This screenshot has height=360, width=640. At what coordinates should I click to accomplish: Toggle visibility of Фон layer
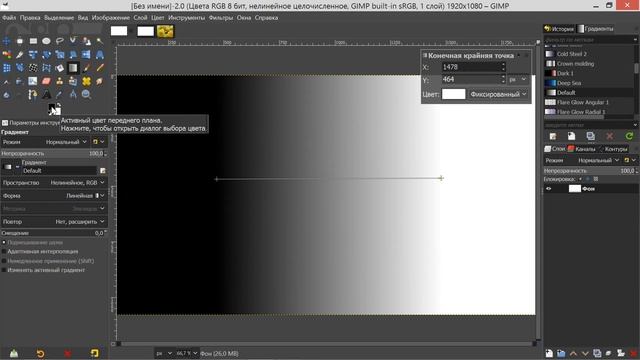tap(549, 189)
